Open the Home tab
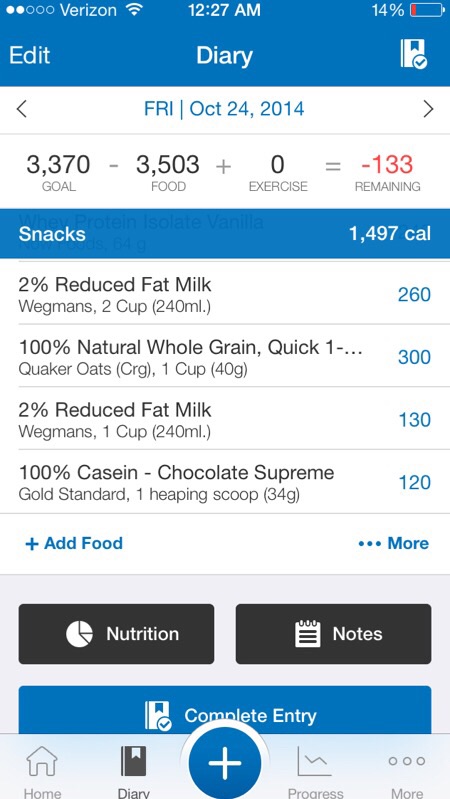Image resolution: width=450 pixels, height=799 pixels. [42, 771]
